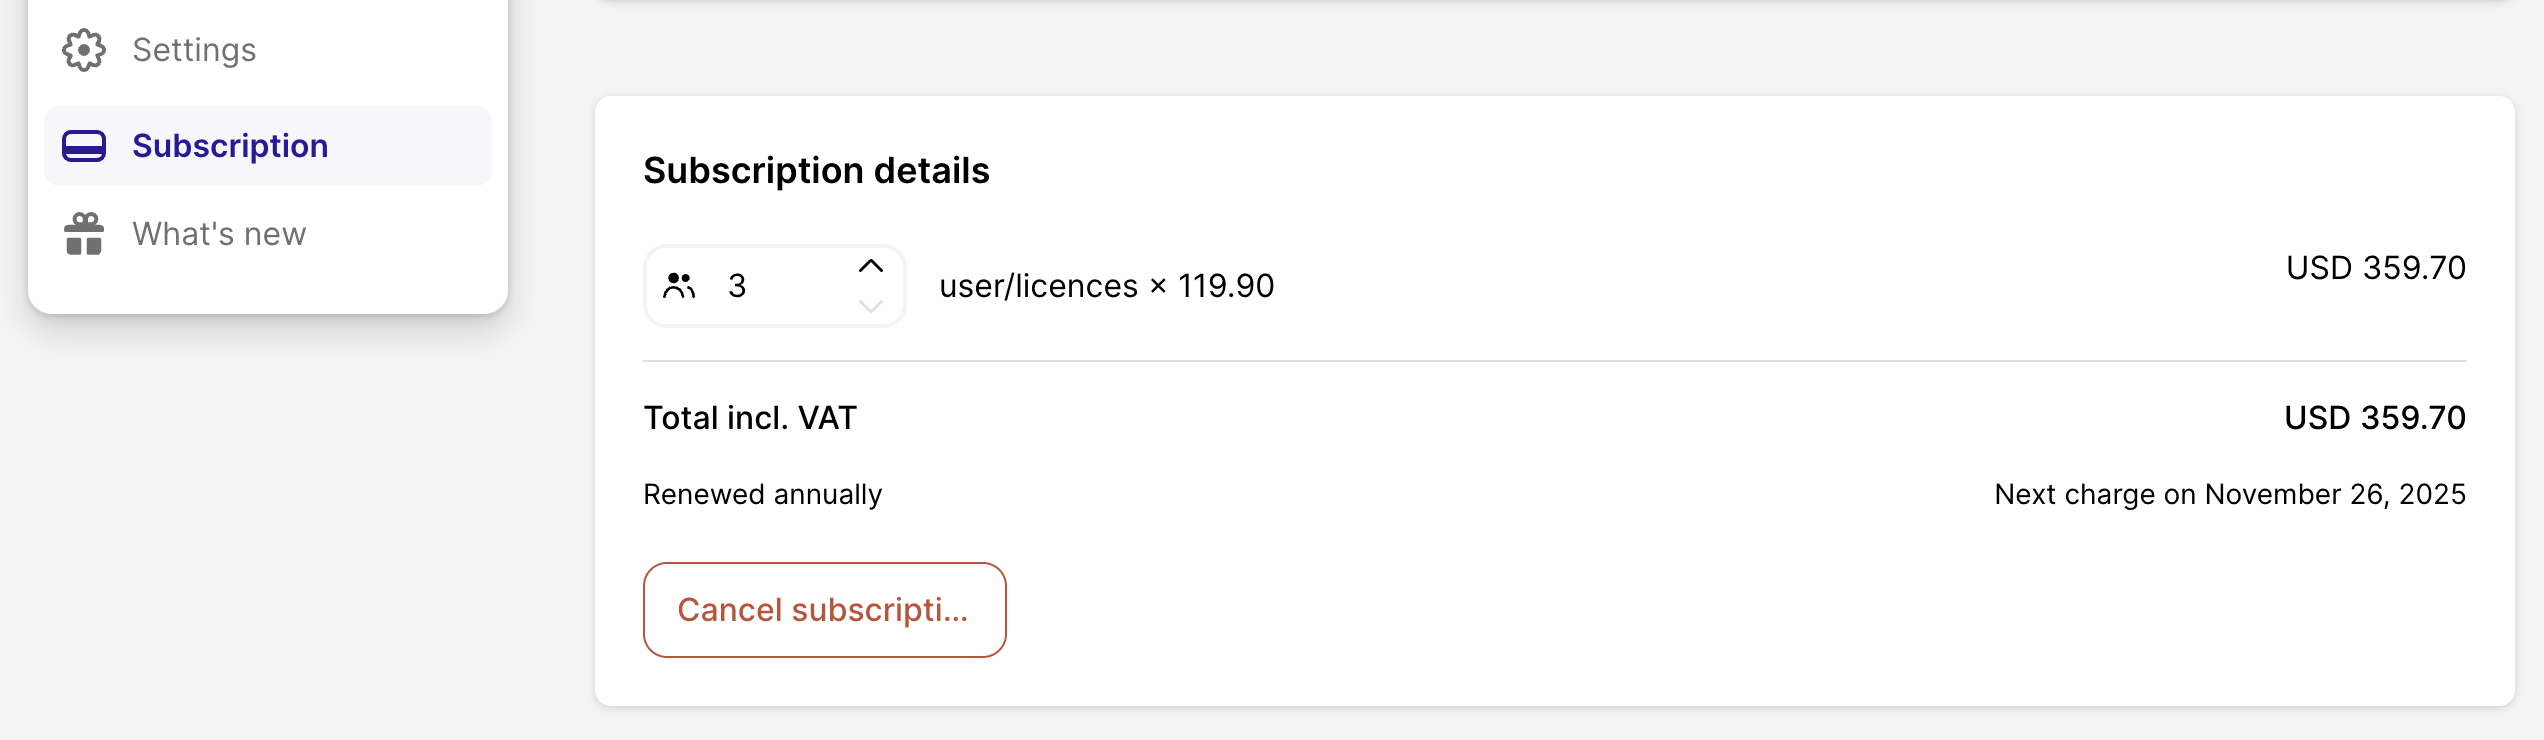Click the users icon in licence field
This screenshot has height=740, width=2544.
tap(679, 286)
